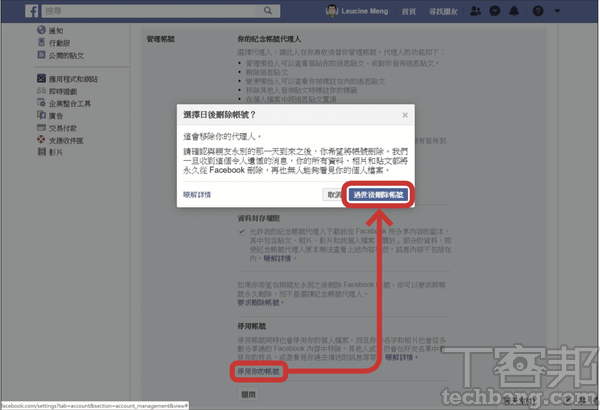Open Messenger messages icon
The width and height of the screenshot is (600, 410).
tap(495, 11)
